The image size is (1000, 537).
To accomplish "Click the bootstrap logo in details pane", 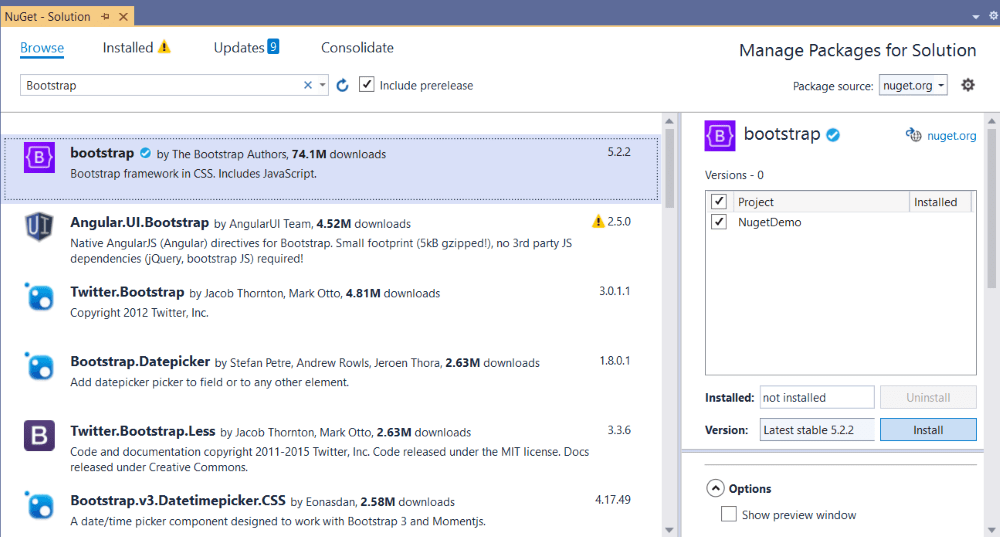I will tap(720, 136).
